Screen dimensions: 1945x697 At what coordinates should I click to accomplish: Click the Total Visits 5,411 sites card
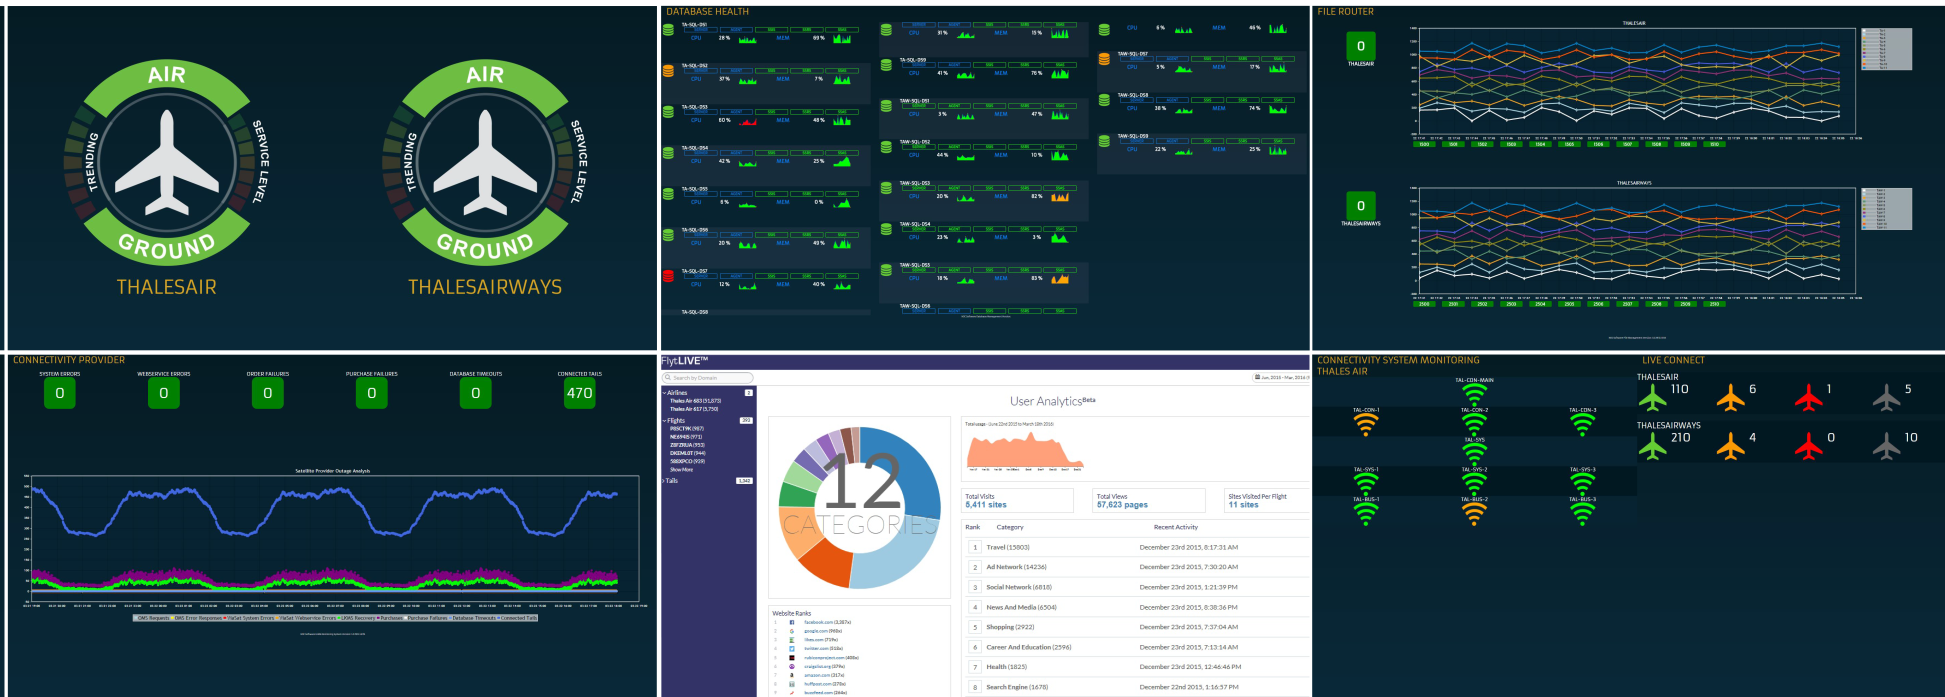coord(1018,501)
